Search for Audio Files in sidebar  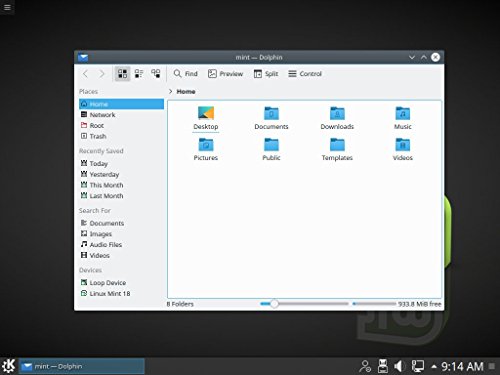121,244
